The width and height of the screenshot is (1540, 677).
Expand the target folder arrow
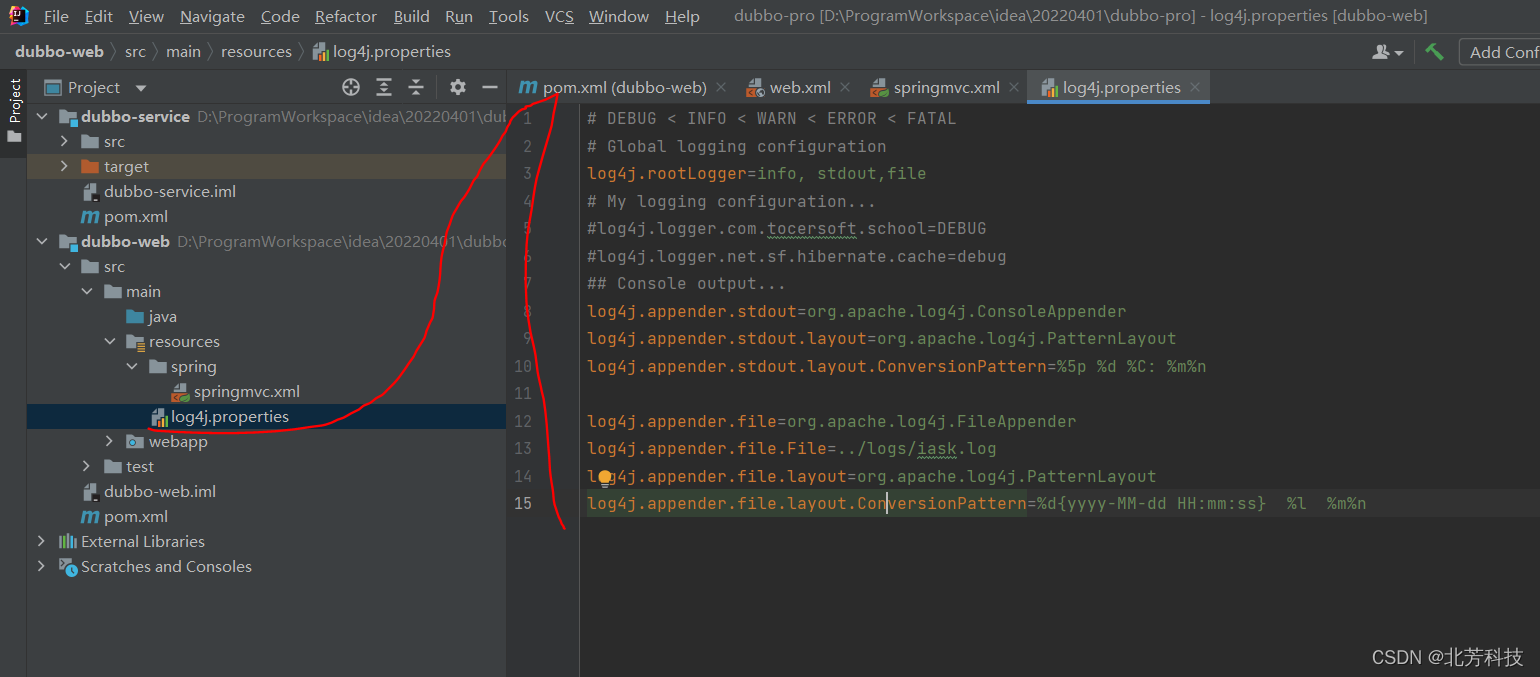pyautogui.click(x=64, y=166)
